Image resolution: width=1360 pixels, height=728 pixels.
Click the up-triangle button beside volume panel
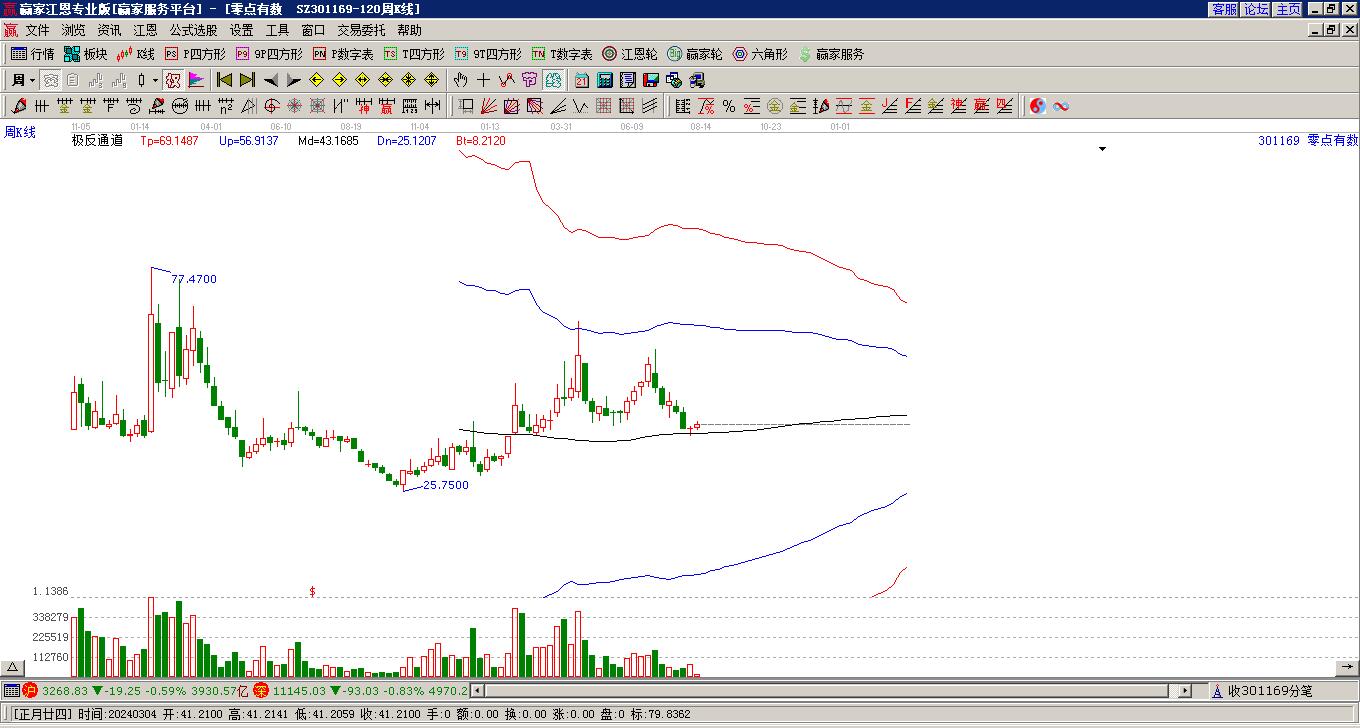(x=13, y=667)
